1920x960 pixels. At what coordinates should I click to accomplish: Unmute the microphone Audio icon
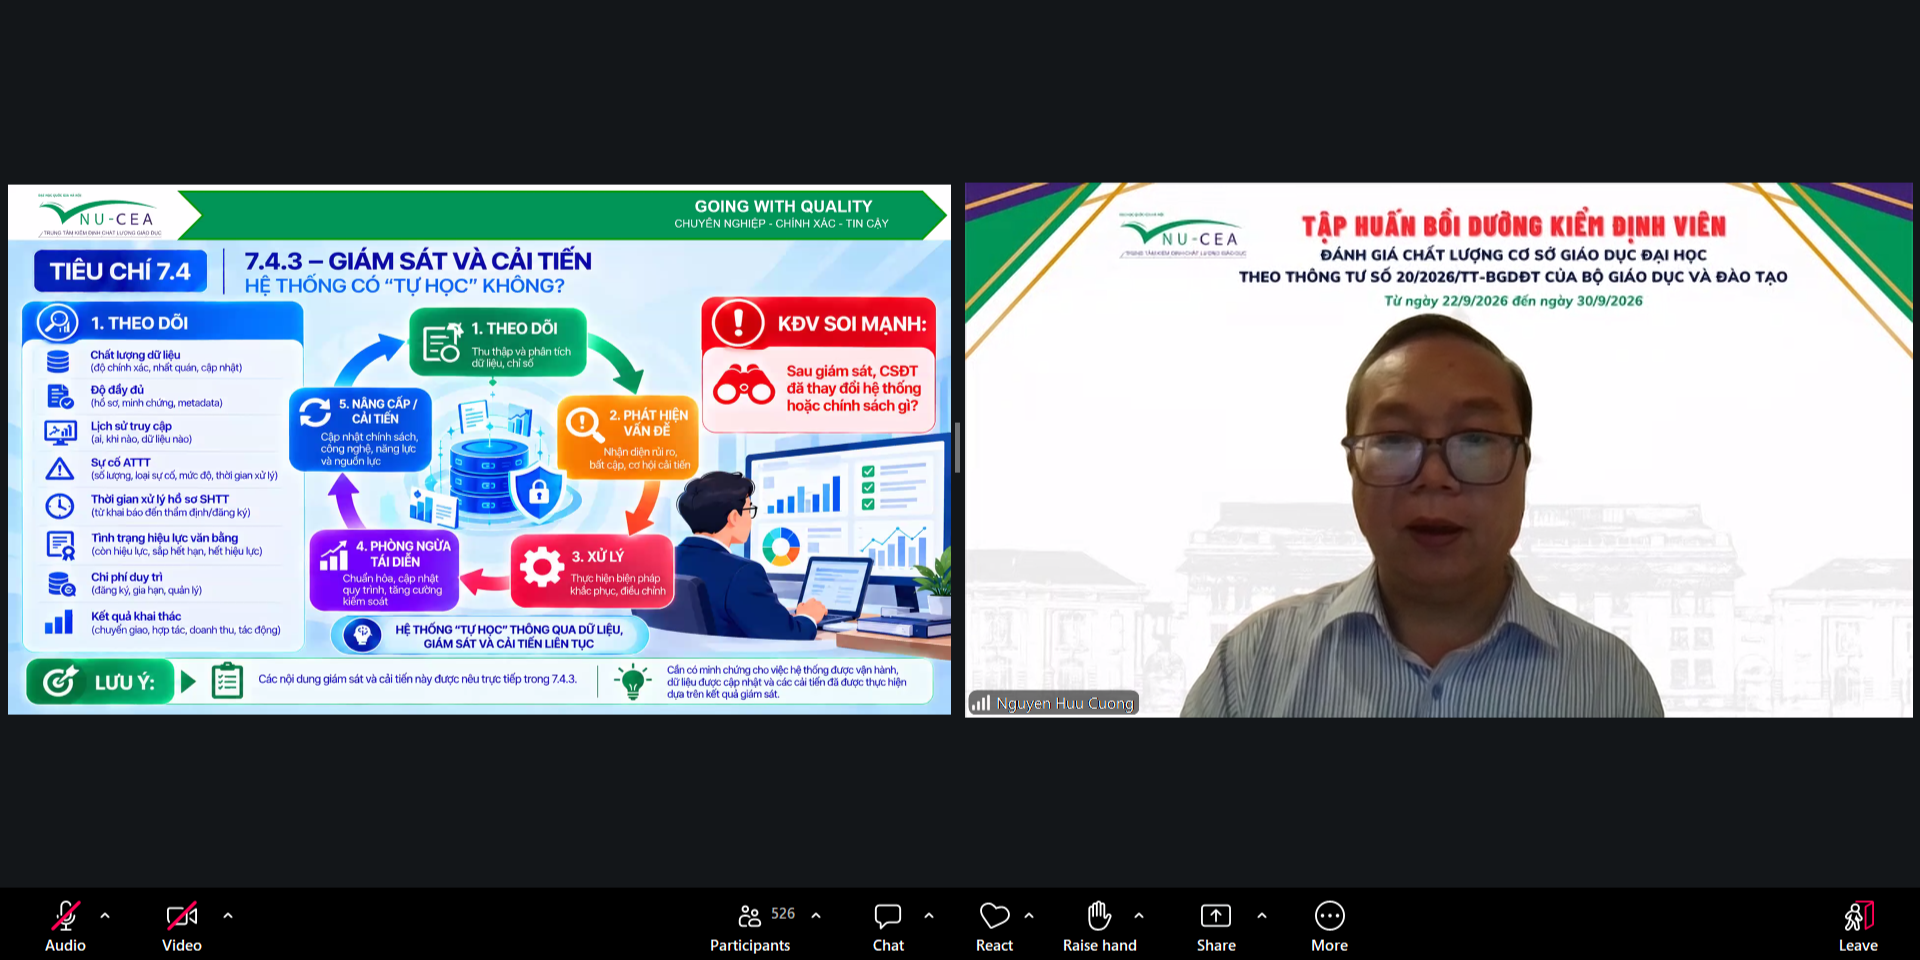65,916
